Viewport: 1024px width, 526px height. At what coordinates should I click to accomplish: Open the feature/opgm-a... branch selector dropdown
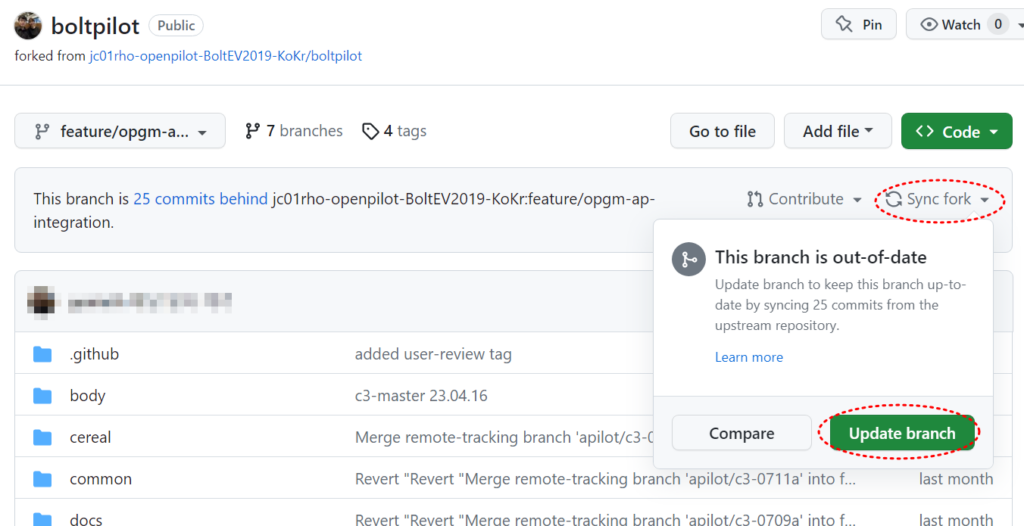click(120, 131)
